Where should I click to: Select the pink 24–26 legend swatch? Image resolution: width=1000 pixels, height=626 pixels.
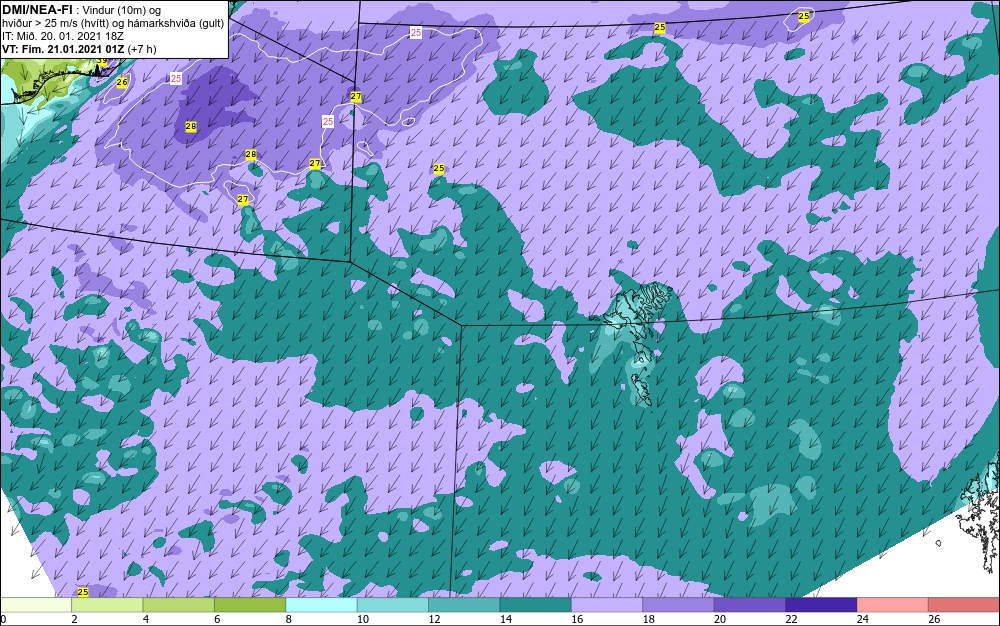[893, 605]
